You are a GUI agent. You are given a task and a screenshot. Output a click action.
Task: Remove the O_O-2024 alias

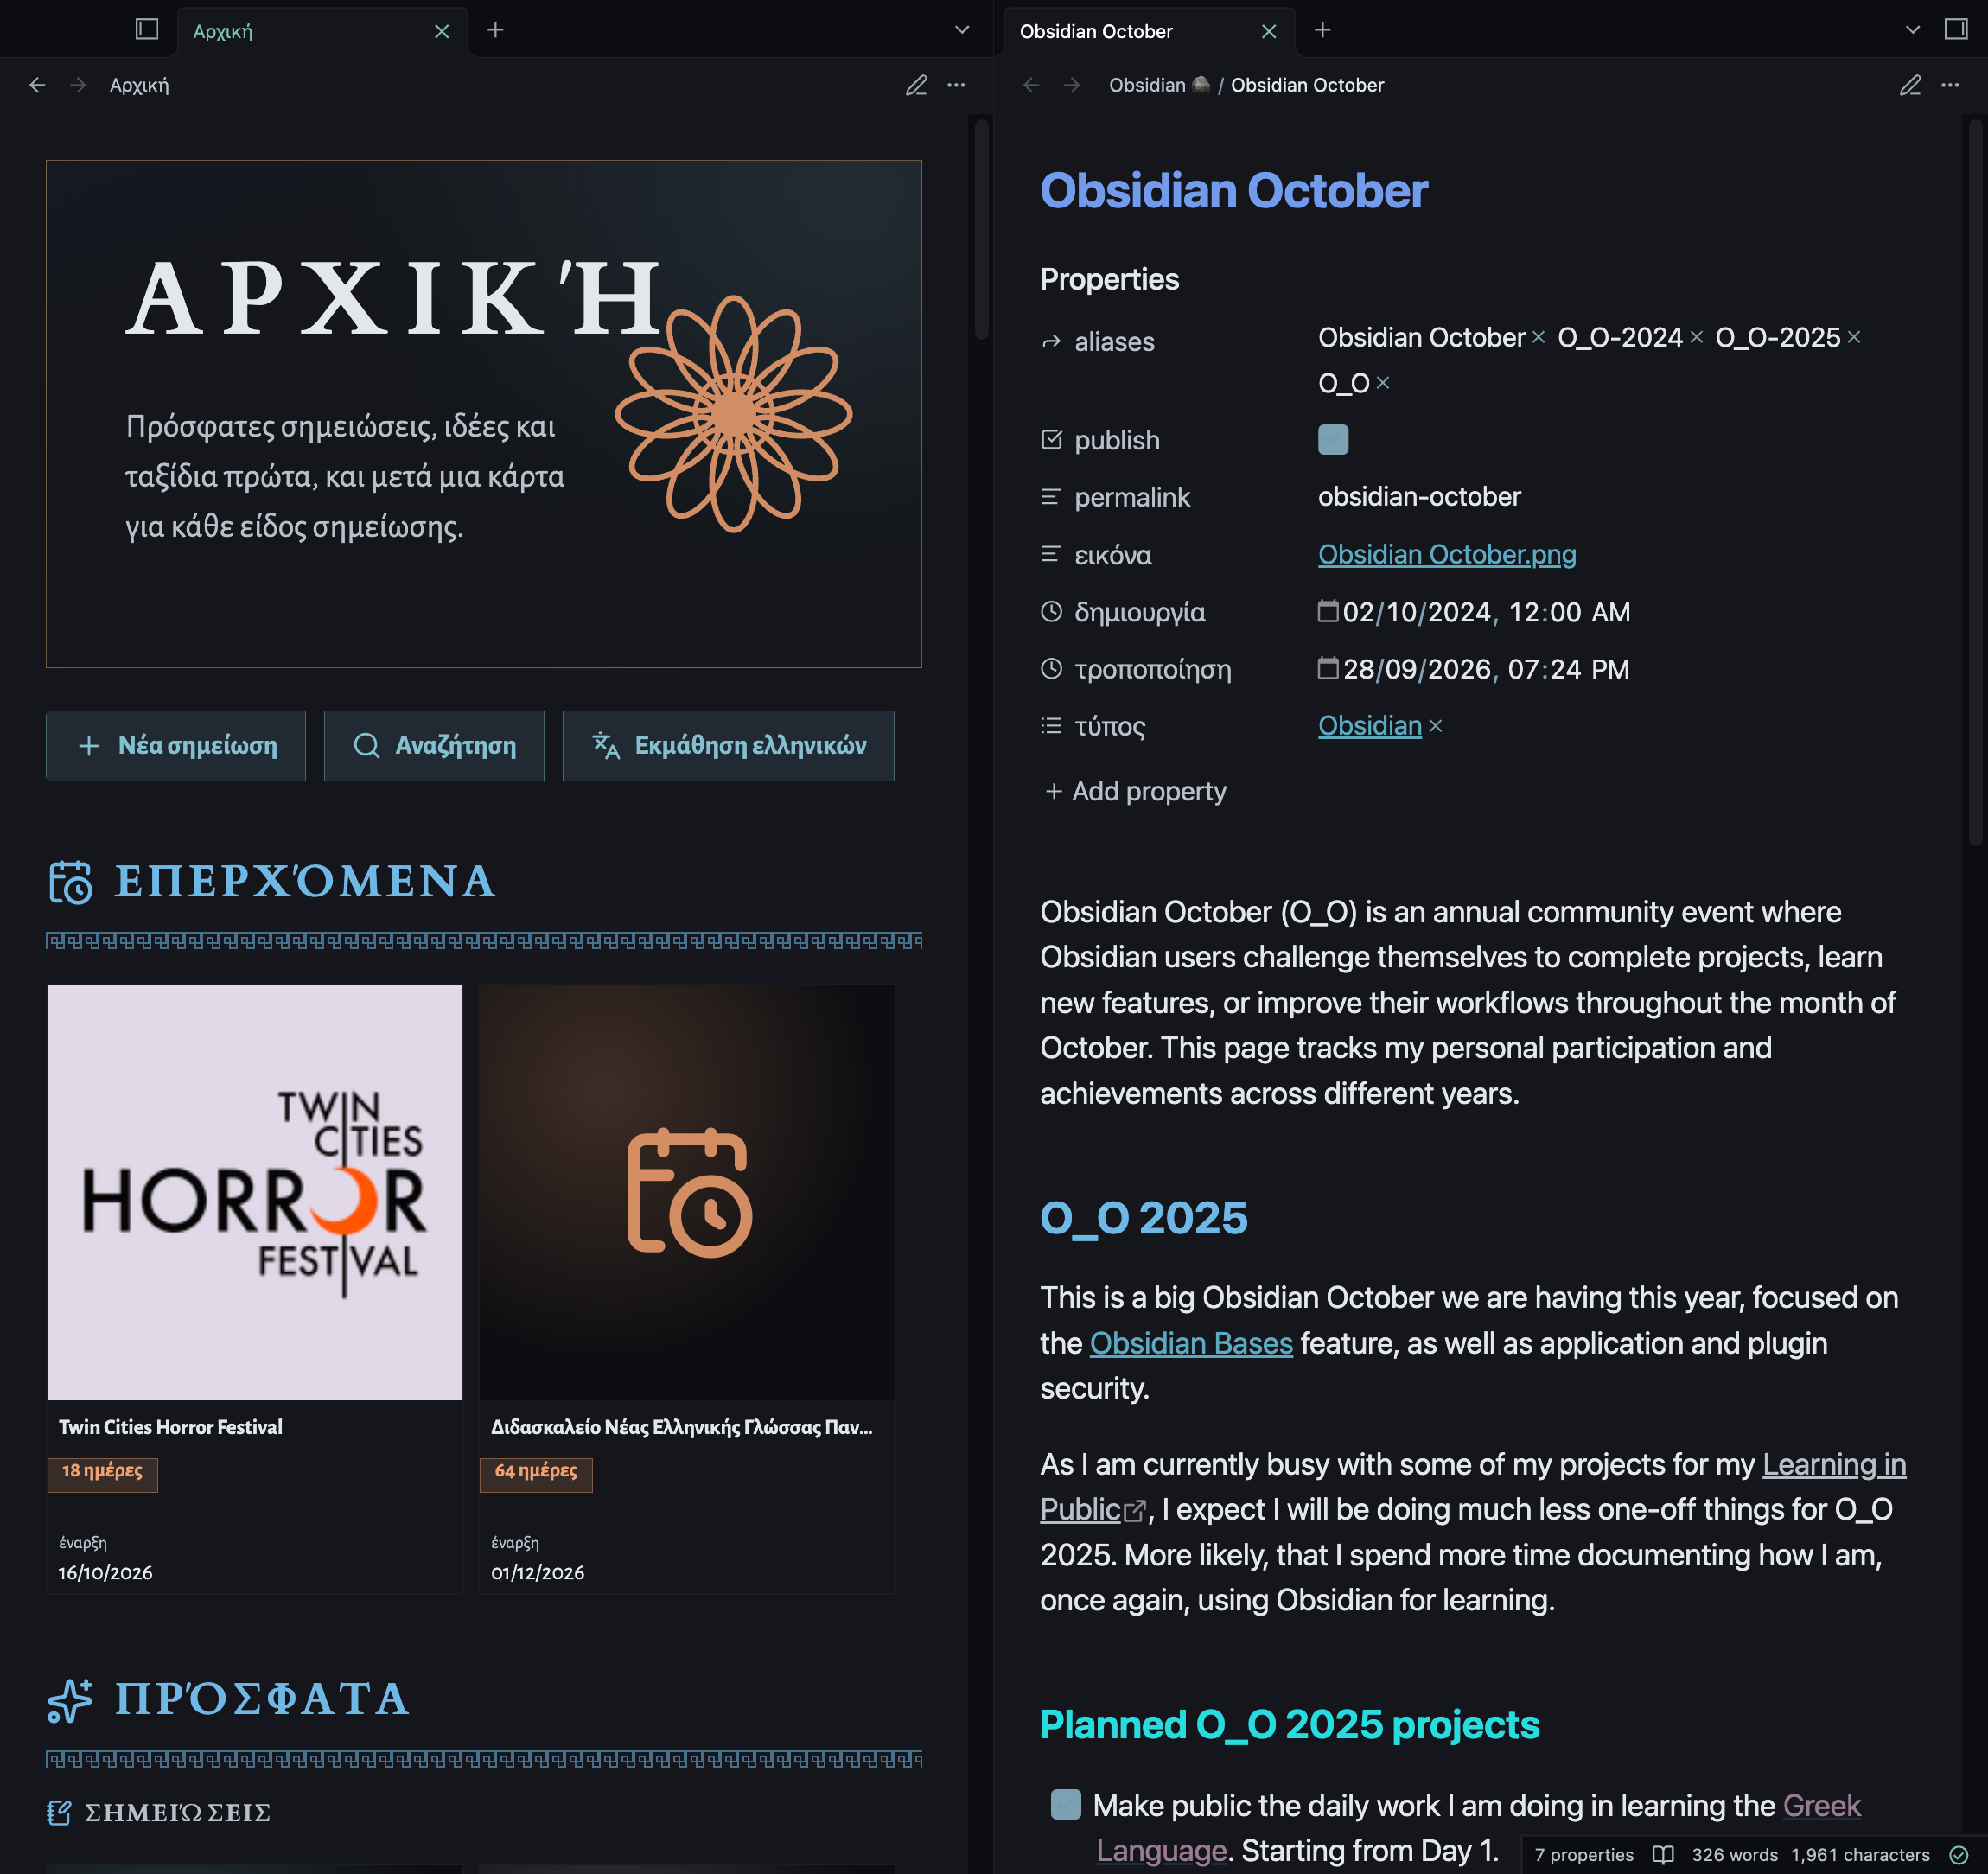1696,337
